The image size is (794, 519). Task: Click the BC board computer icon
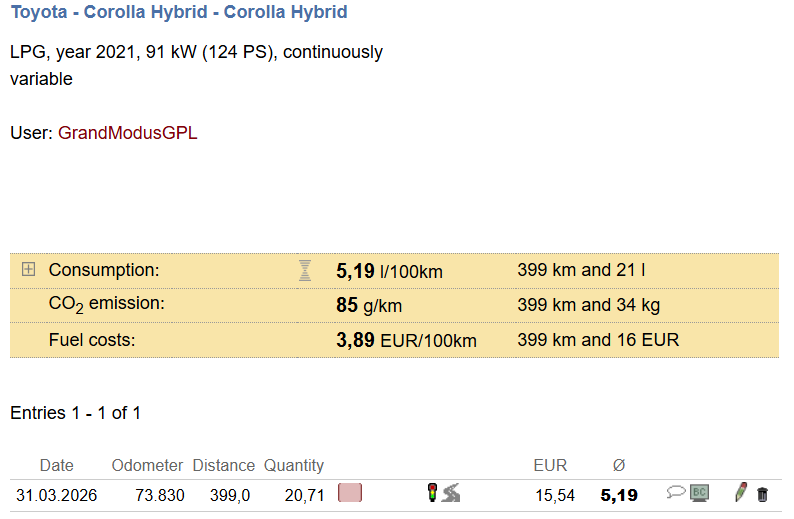(x=699, y=492)
